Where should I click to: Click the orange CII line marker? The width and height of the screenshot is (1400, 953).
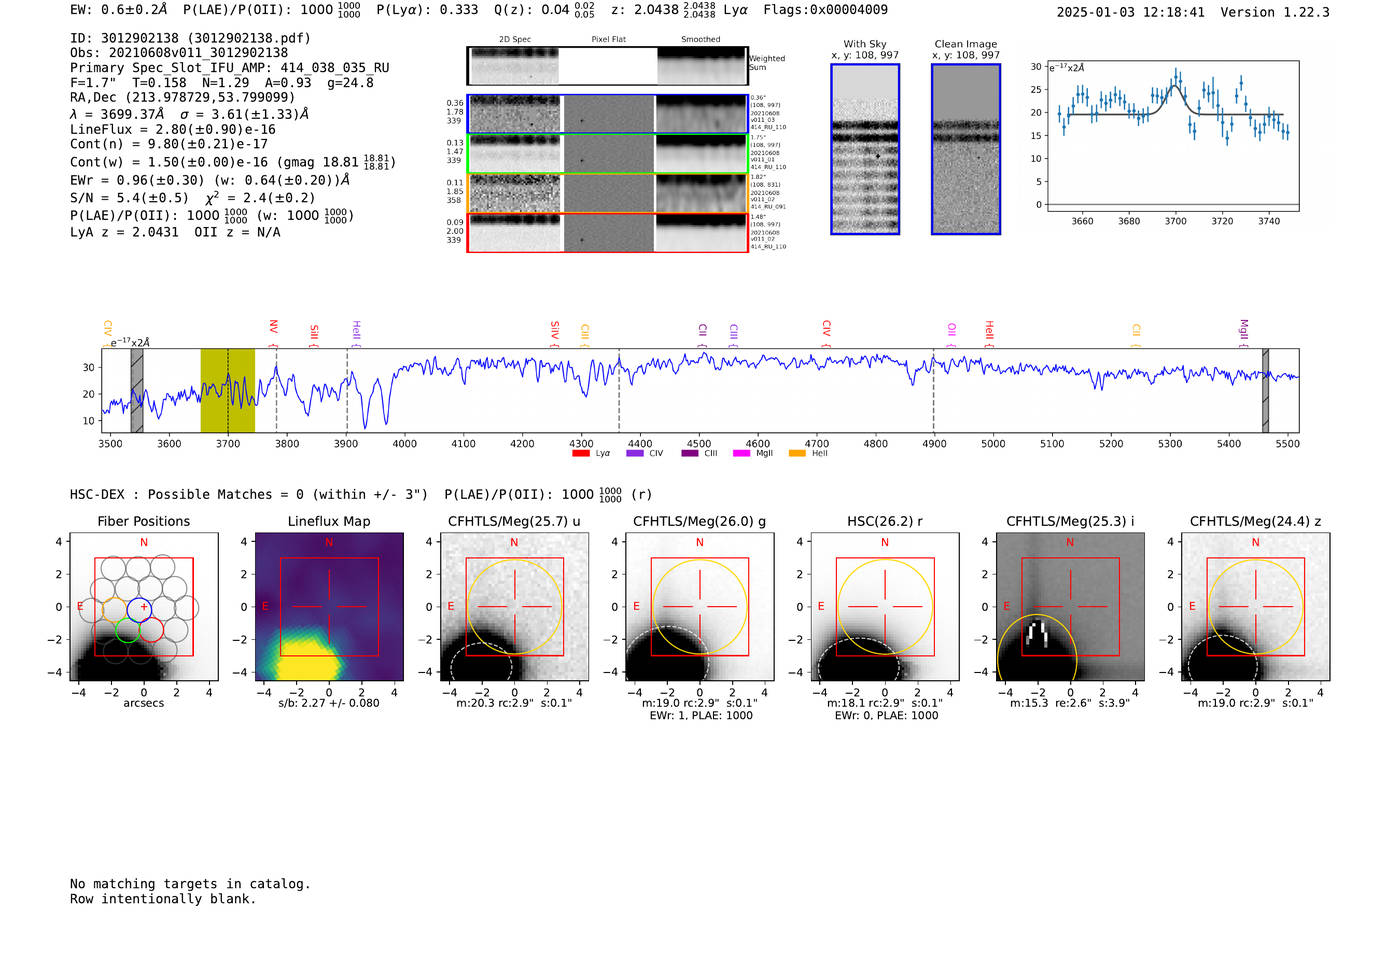click(1136, 333)
